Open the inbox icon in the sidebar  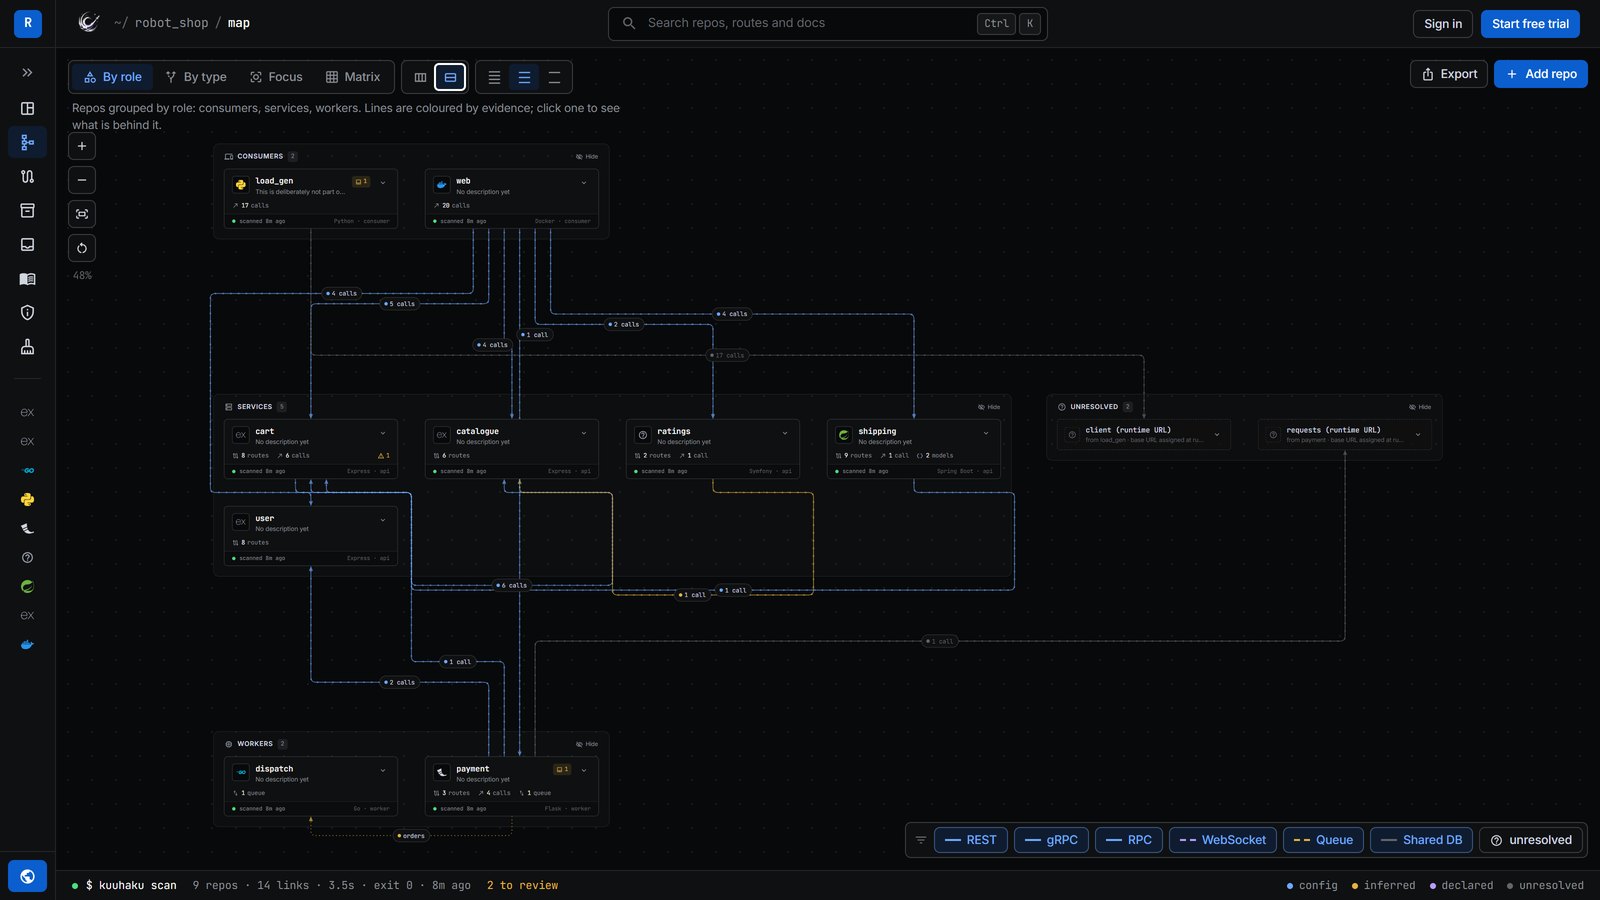(x=27, y=244)
